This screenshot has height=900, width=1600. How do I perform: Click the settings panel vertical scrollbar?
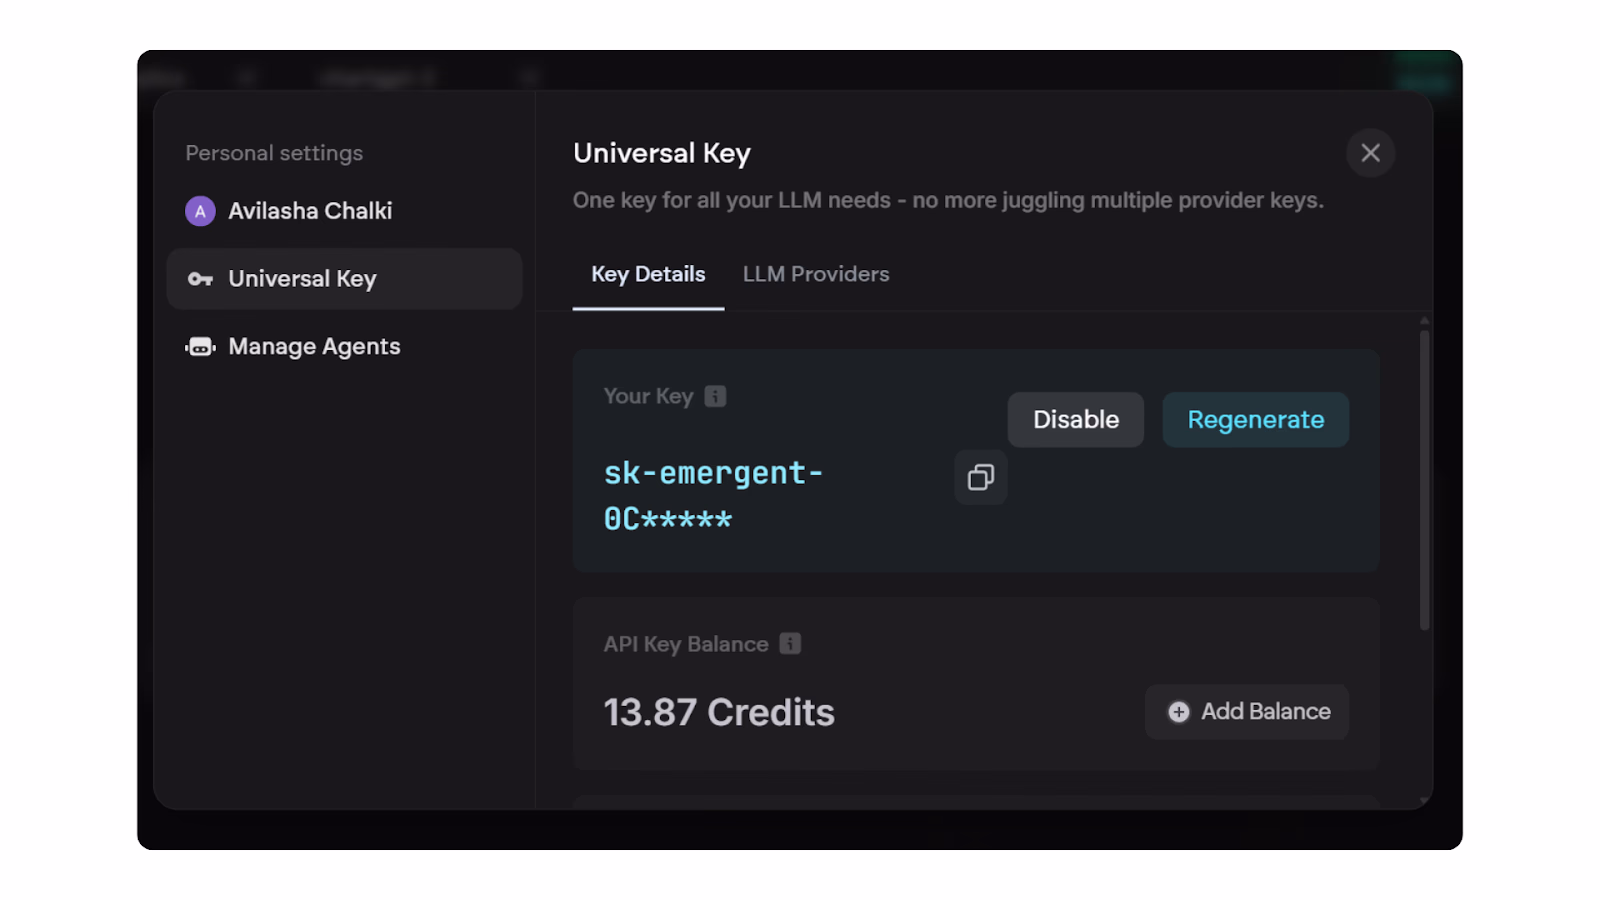point(1424,480)
